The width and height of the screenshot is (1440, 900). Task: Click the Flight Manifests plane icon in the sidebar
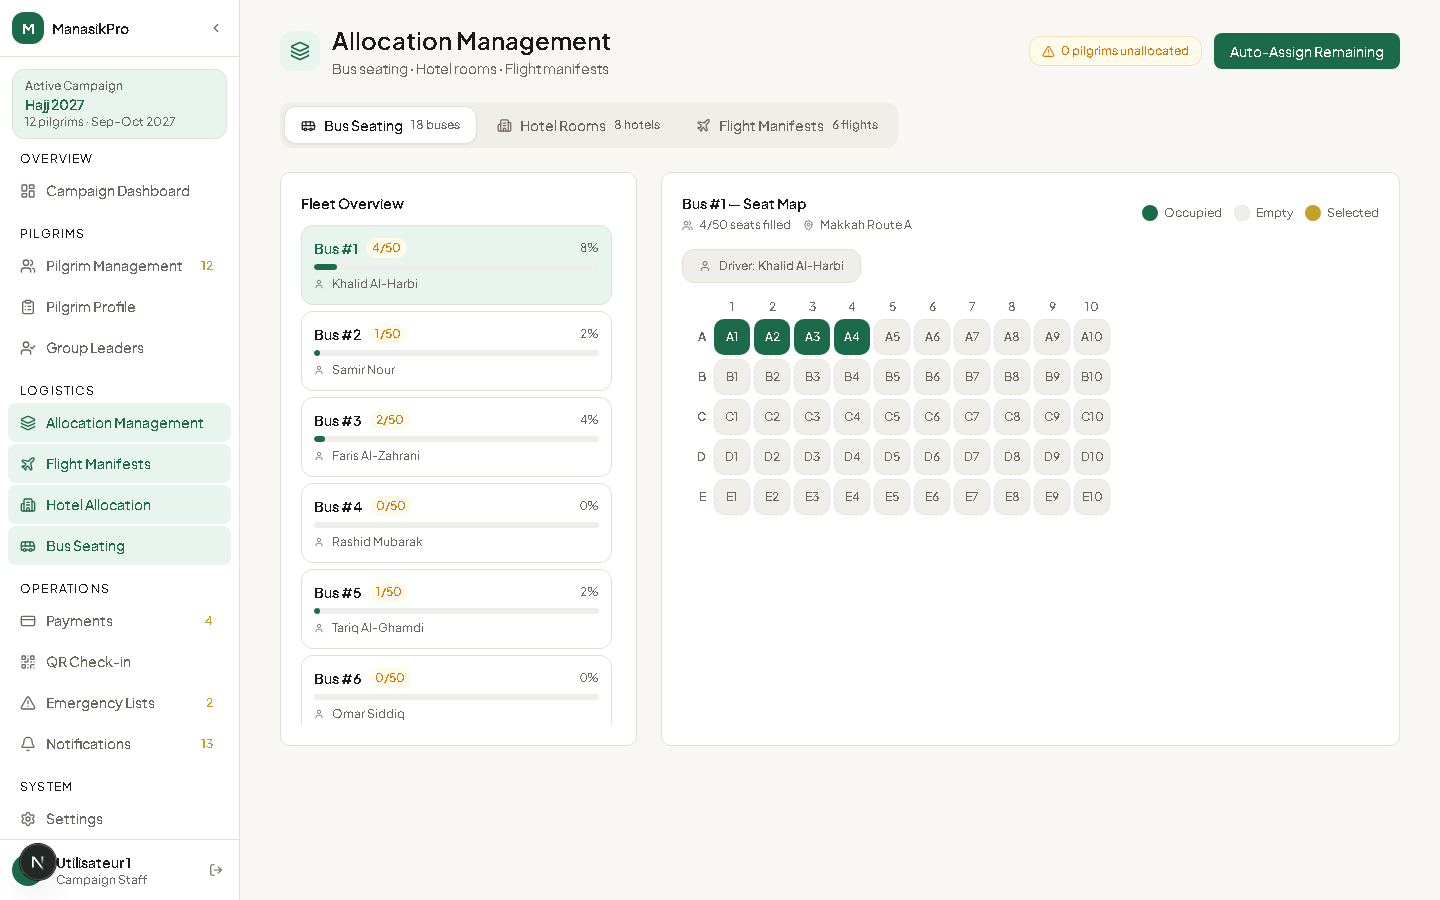coord(28,464)
